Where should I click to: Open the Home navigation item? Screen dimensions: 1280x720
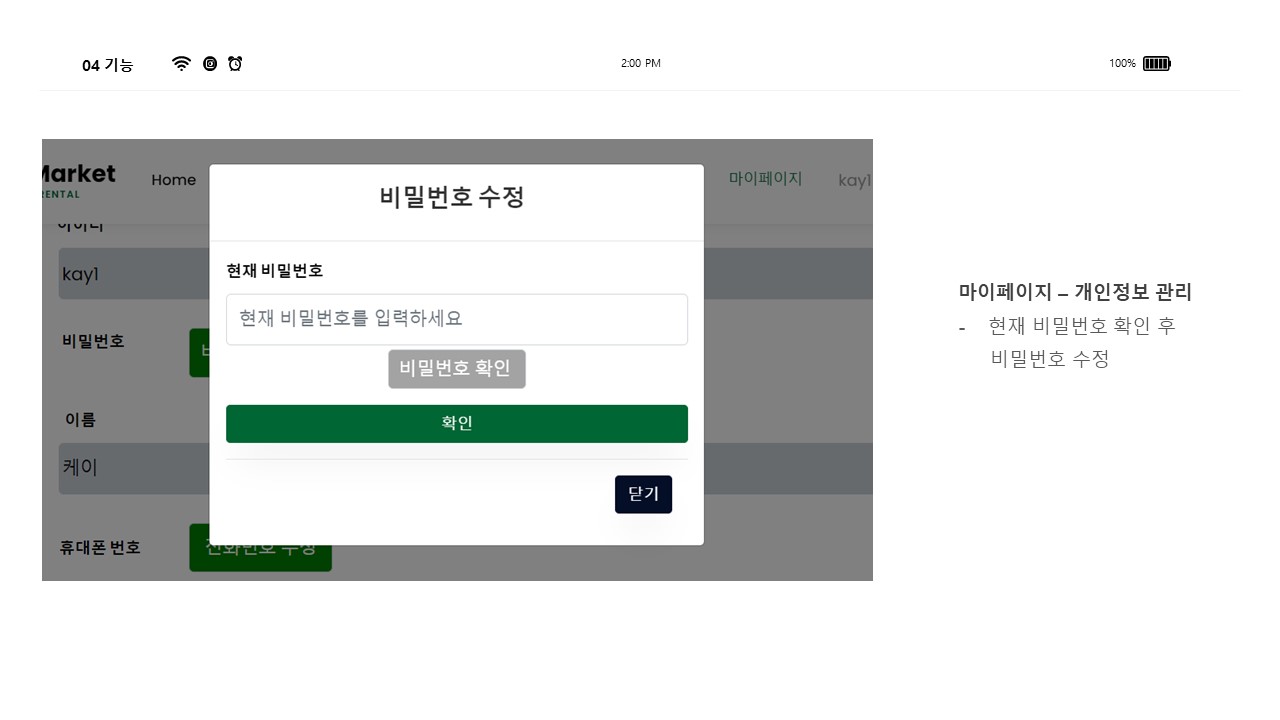coord(173,180)
